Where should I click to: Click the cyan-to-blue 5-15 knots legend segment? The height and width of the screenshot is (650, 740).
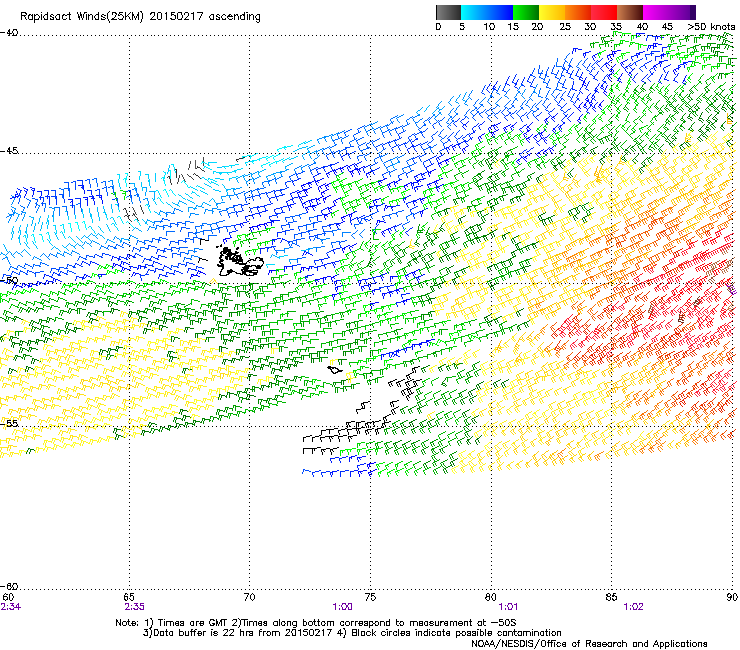coord(487,12)
